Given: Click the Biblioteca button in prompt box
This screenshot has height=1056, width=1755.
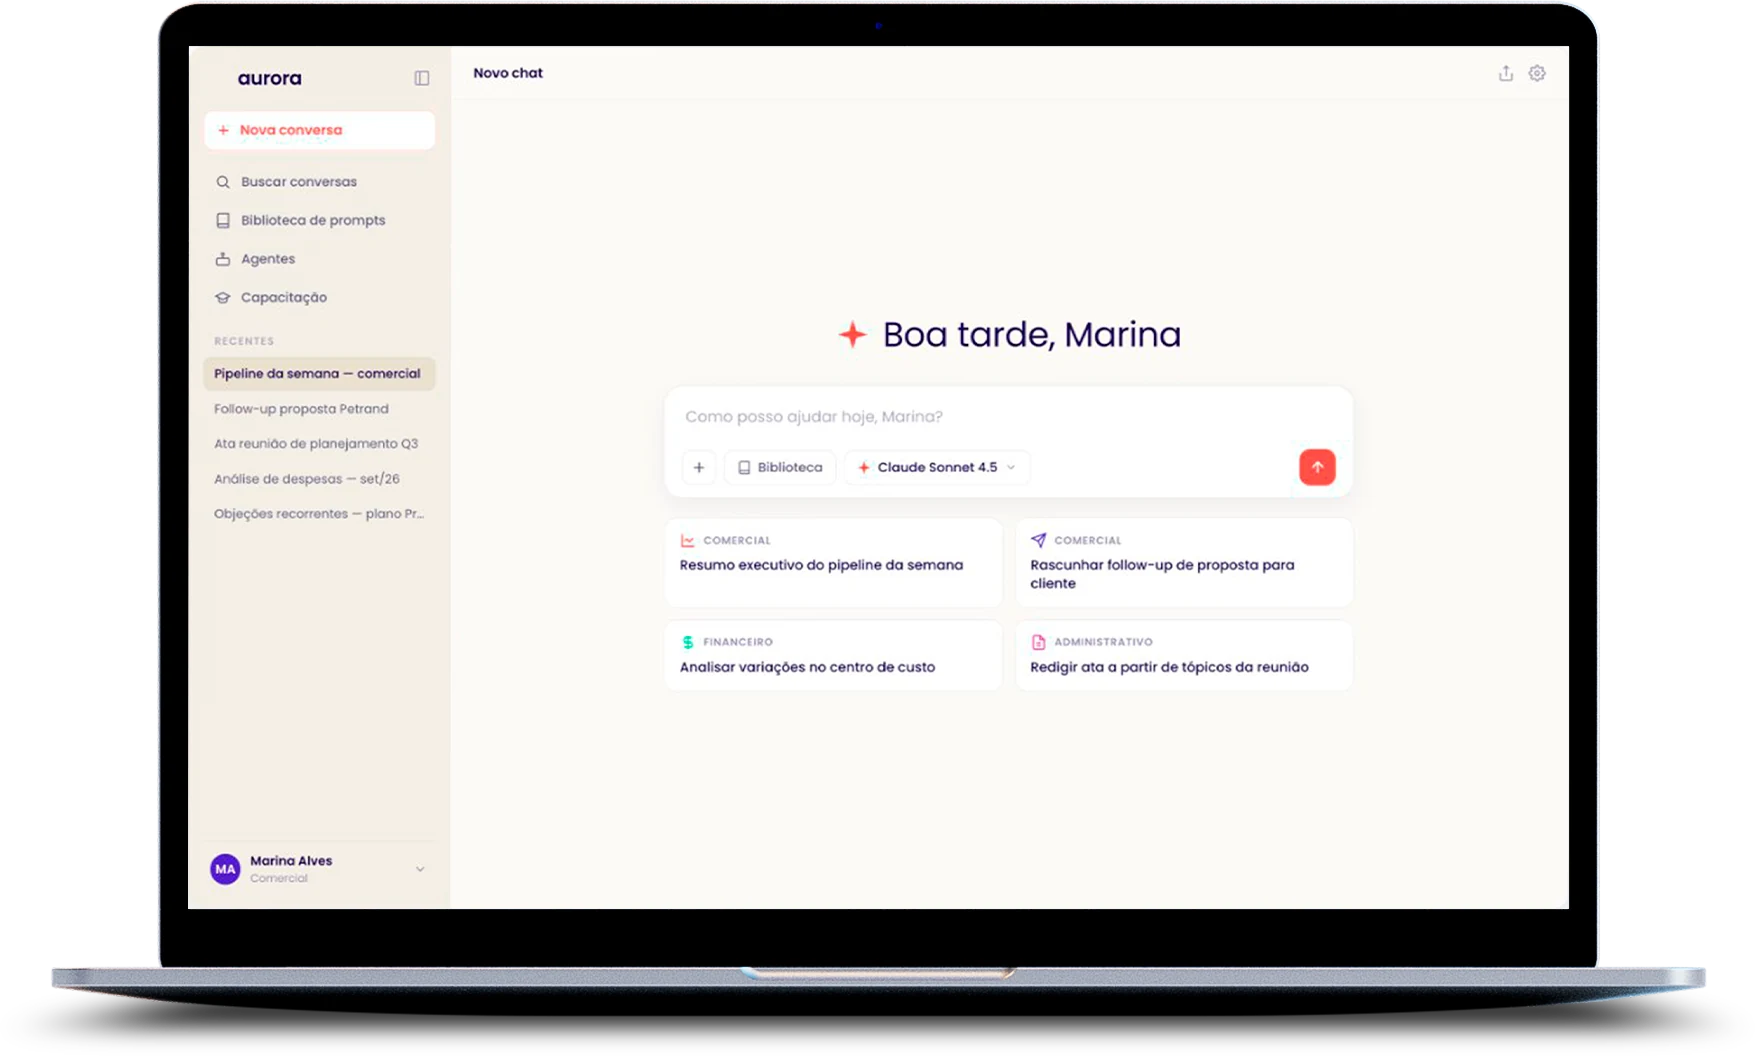Looking at the screenshot, I should coord(780,467).
